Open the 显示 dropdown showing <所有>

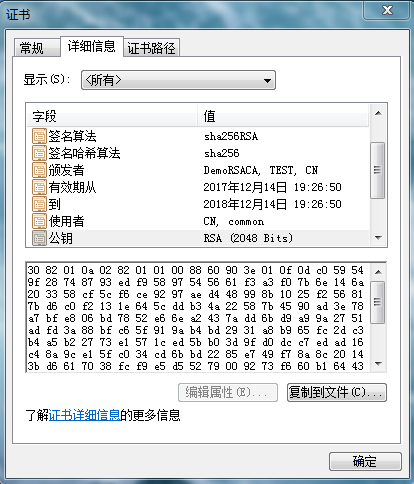click(178, 80)
